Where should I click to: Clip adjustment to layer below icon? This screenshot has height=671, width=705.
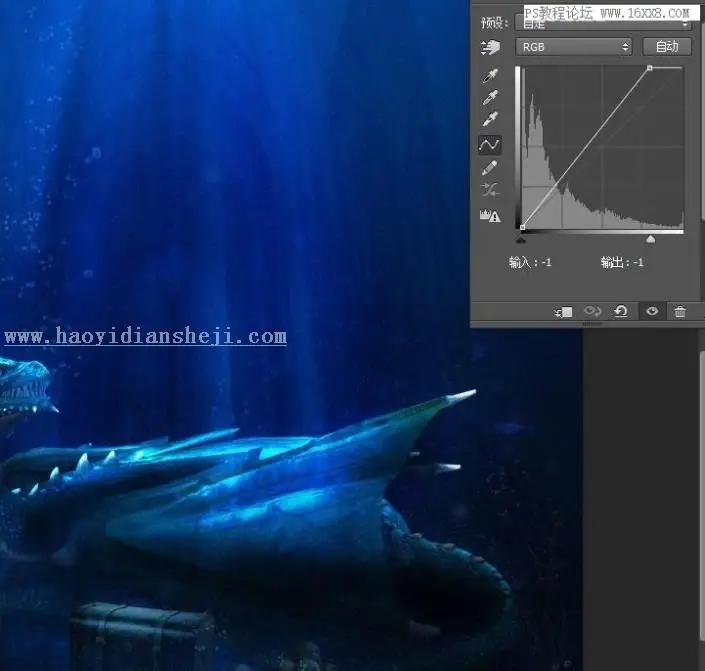[x=563, y=312]
